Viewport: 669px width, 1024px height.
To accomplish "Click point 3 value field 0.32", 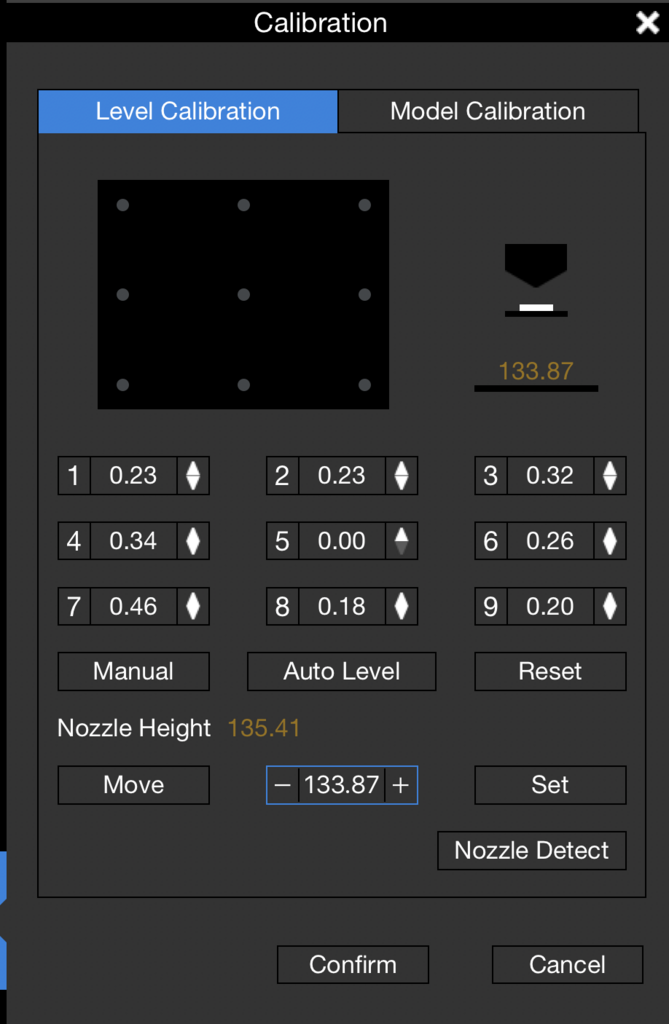I will coord(550,475).
